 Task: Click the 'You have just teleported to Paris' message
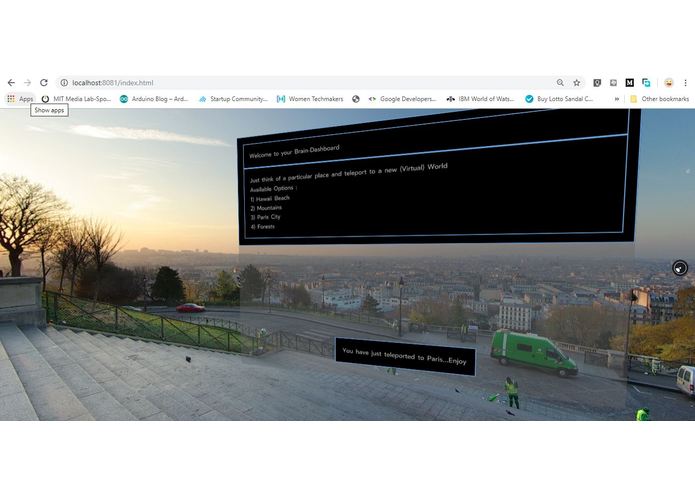coord(404,356)
